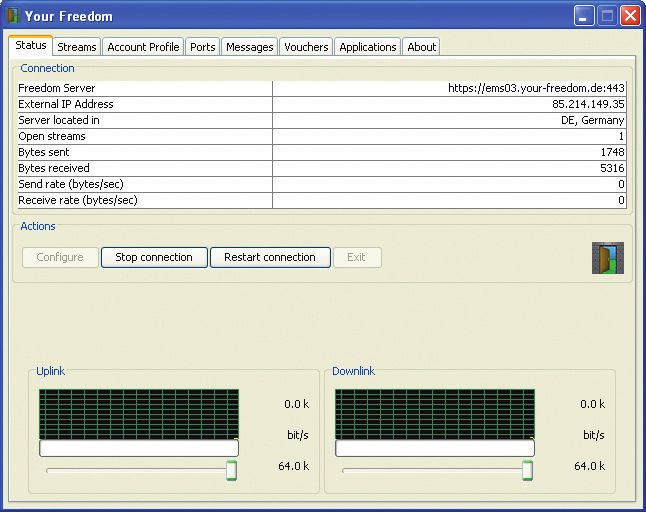
Task: Click the open door logo icon
Action: [608, 258]
